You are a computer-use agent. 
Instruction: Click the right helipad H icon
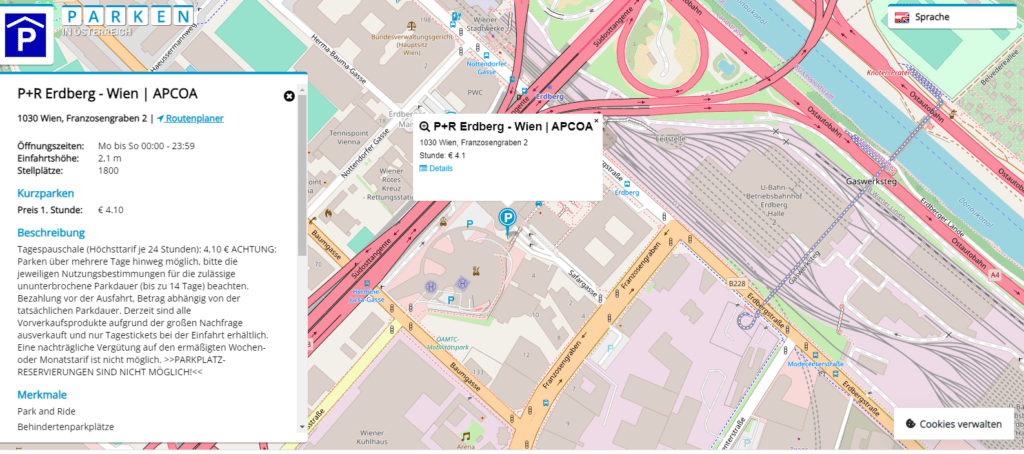click(x=463, y=282)
